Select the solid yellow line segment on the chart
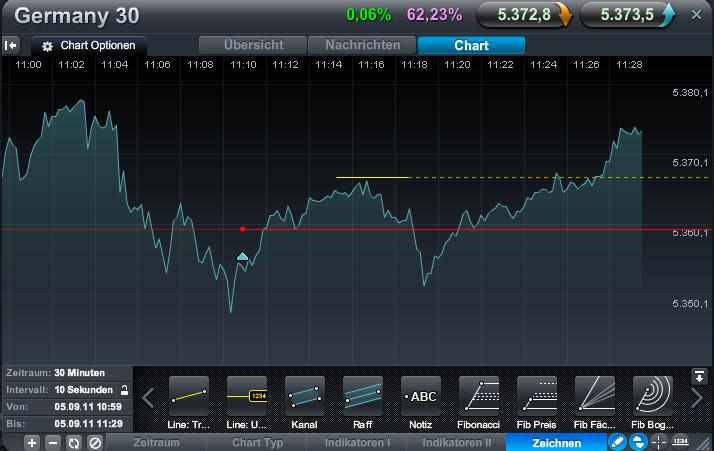The height and width of the screenshot is (451, 714). [372, 177]
